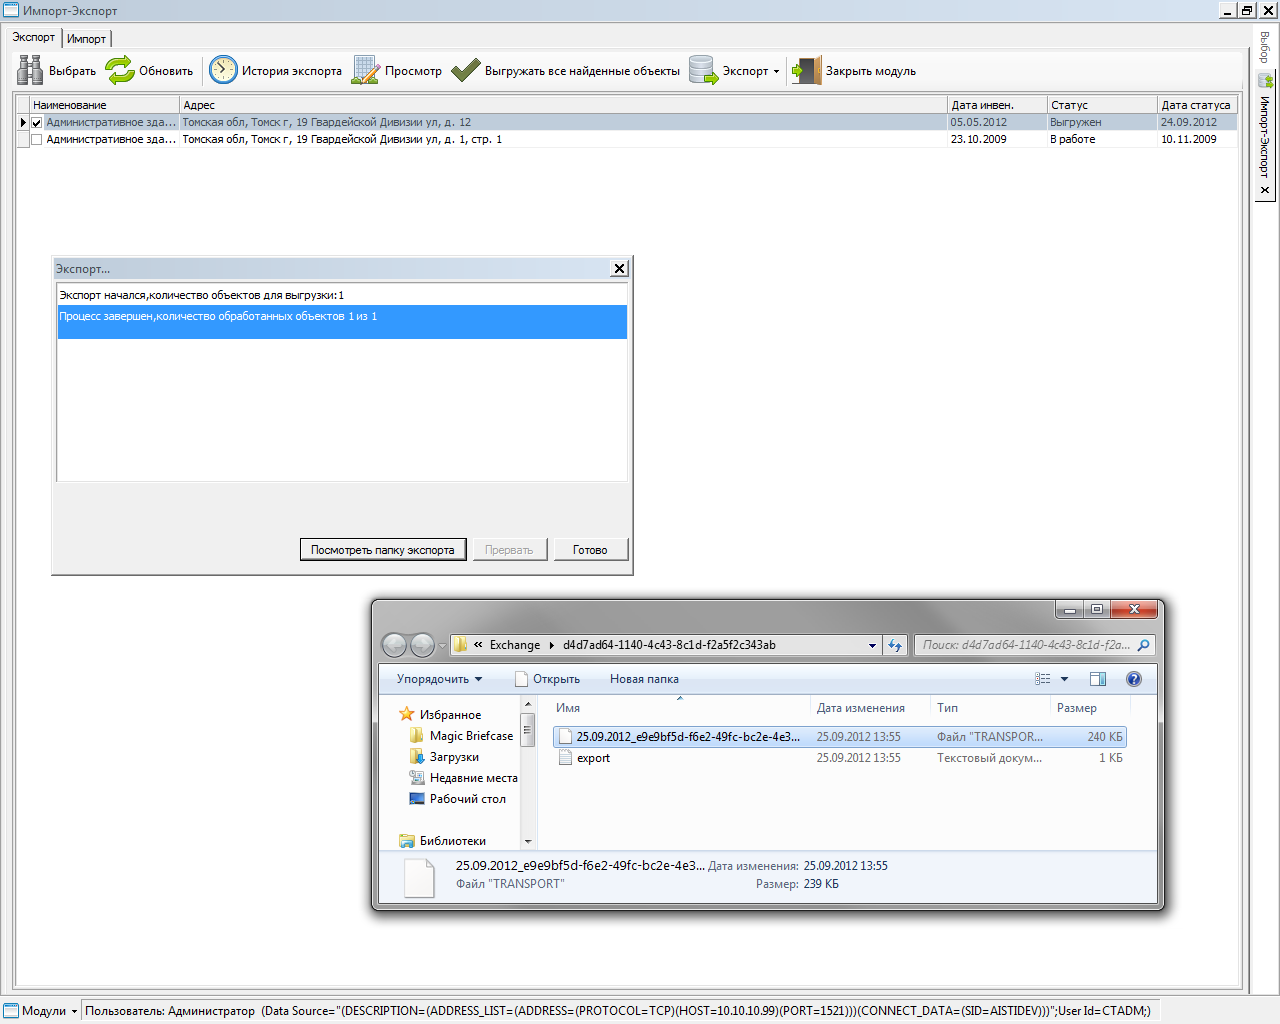1280x1024 pixels.
Task: Click the Закрыть модуль door icon
Action: point(806,70)
